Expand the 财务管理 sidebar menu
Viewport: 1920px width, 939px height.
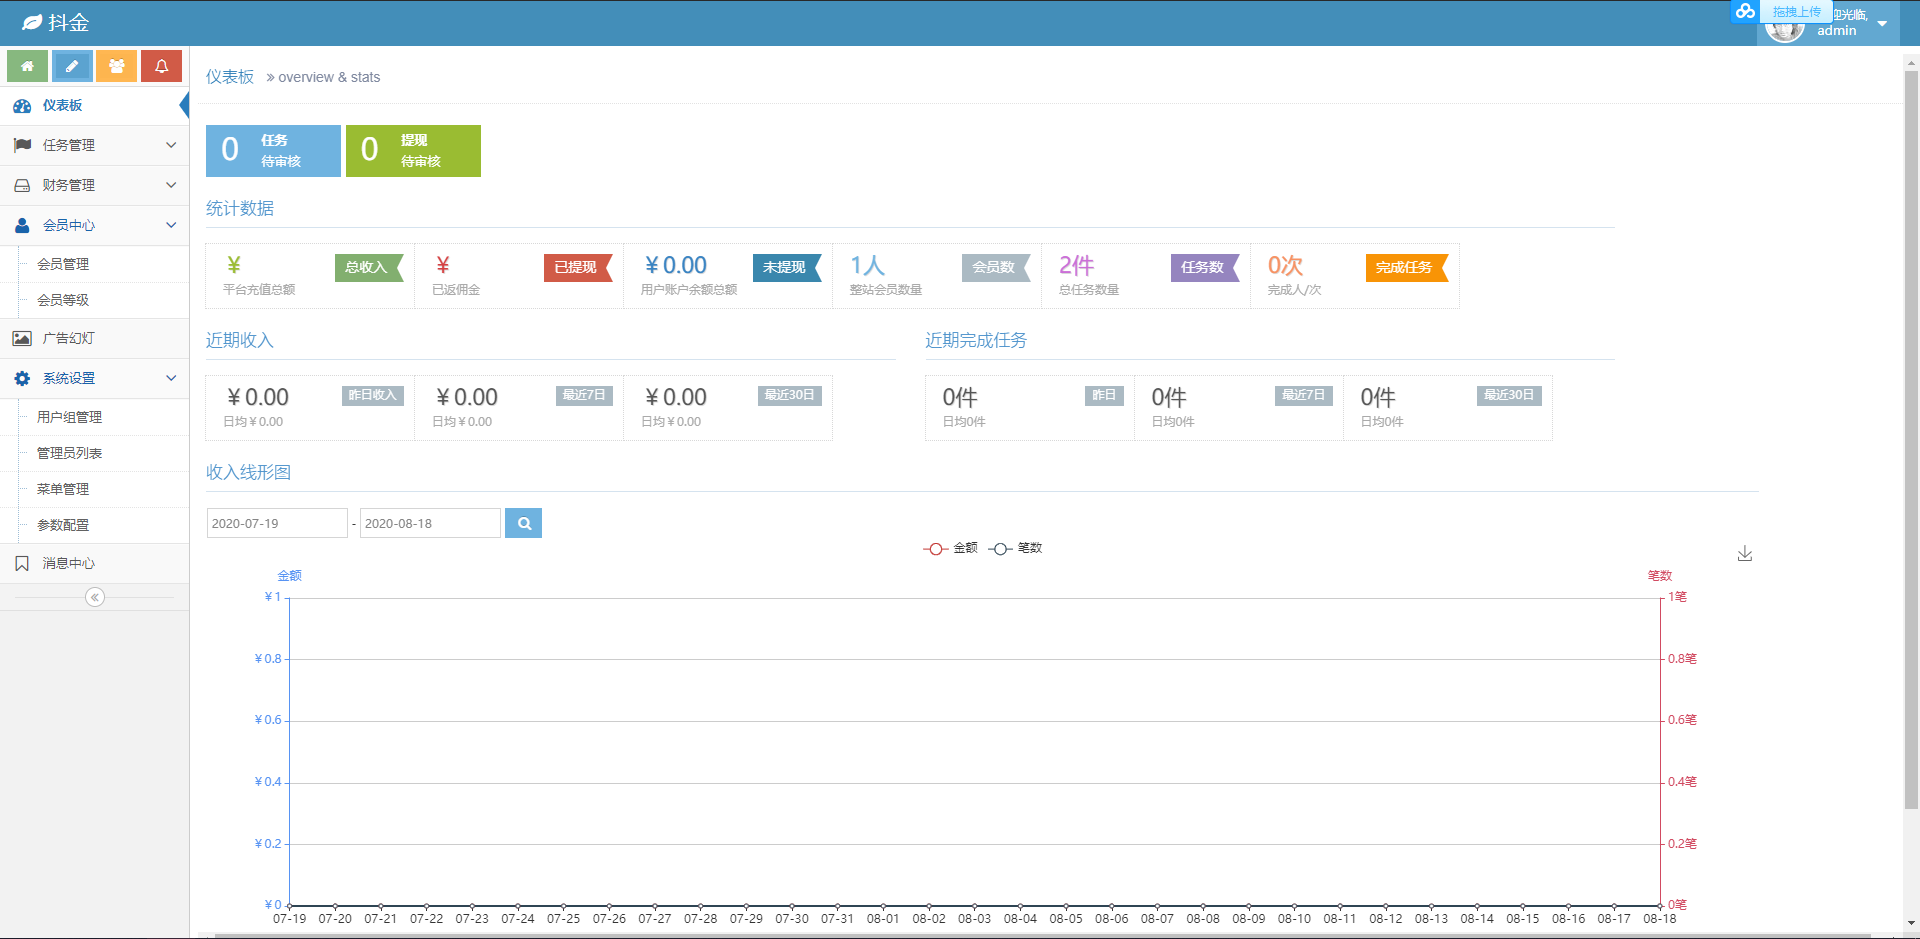(x=94, y=185)
